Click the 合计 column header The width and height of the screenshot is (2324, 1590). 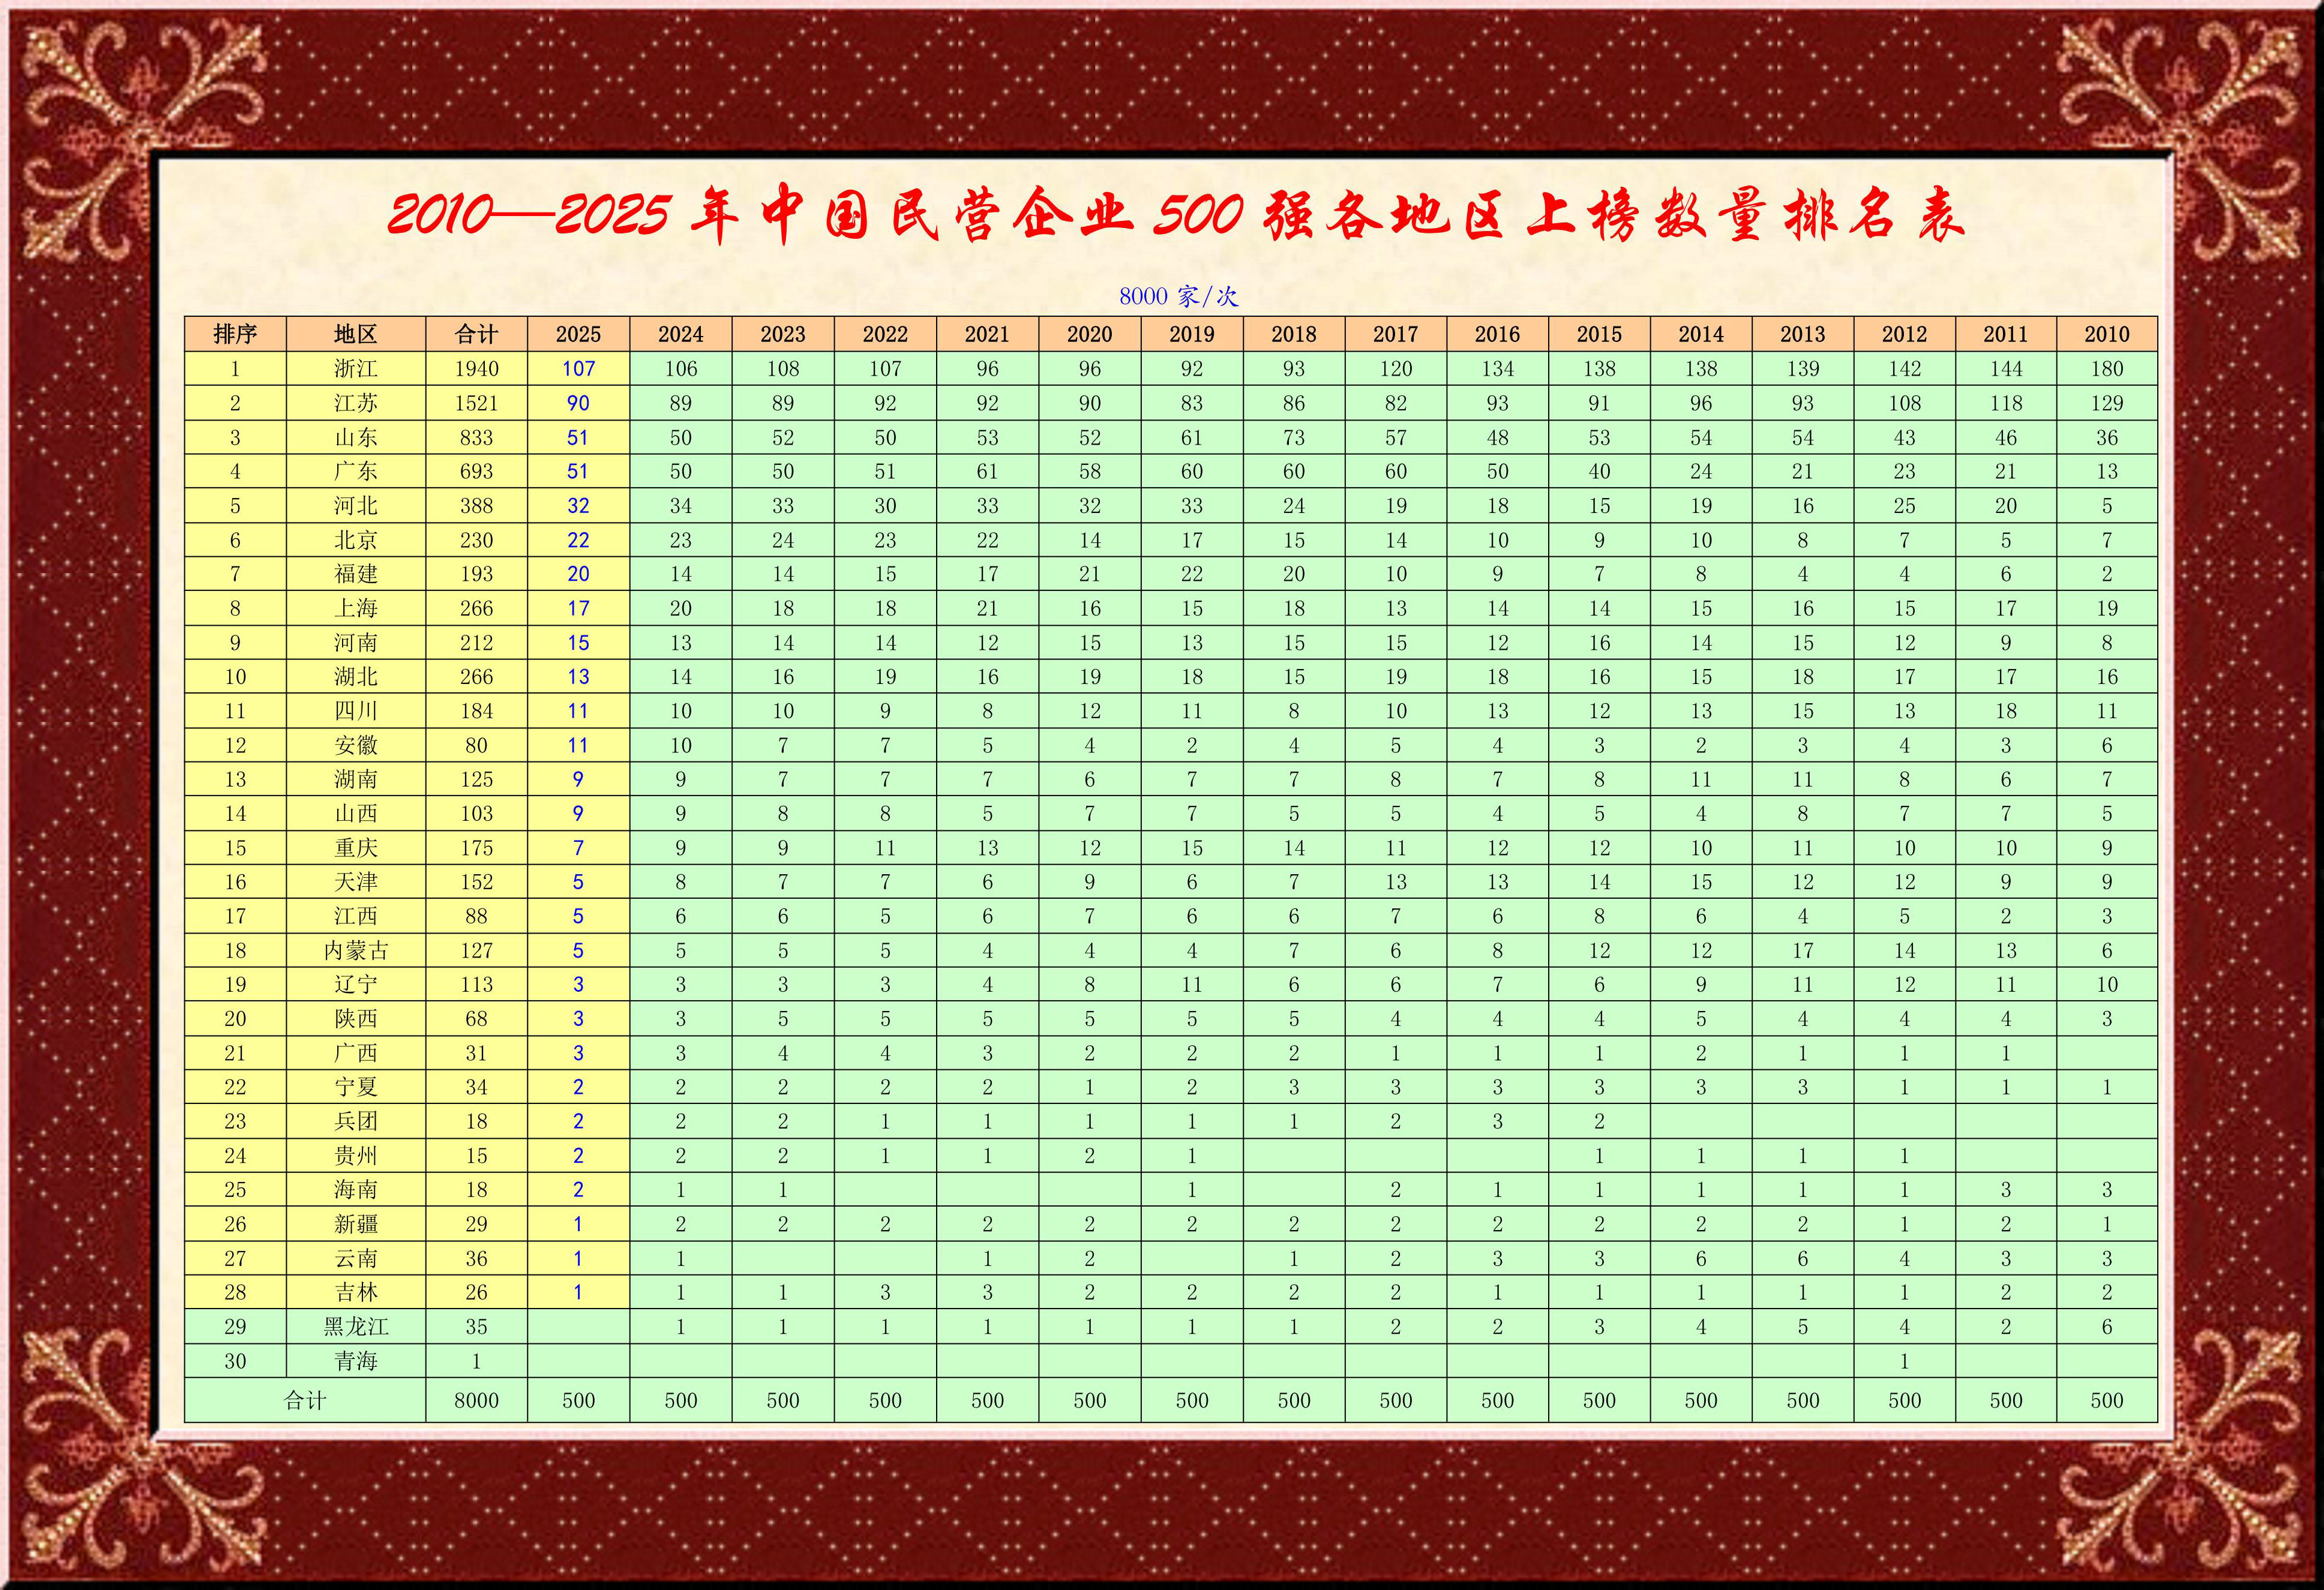tap(476, 334)
